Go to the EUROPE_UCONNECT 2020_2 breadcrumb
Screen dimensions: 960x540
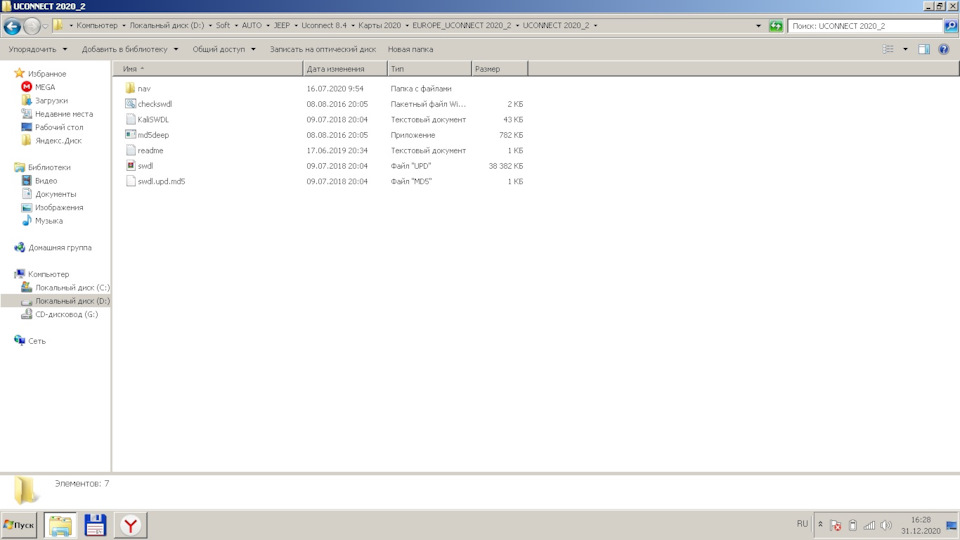(462, 26)
